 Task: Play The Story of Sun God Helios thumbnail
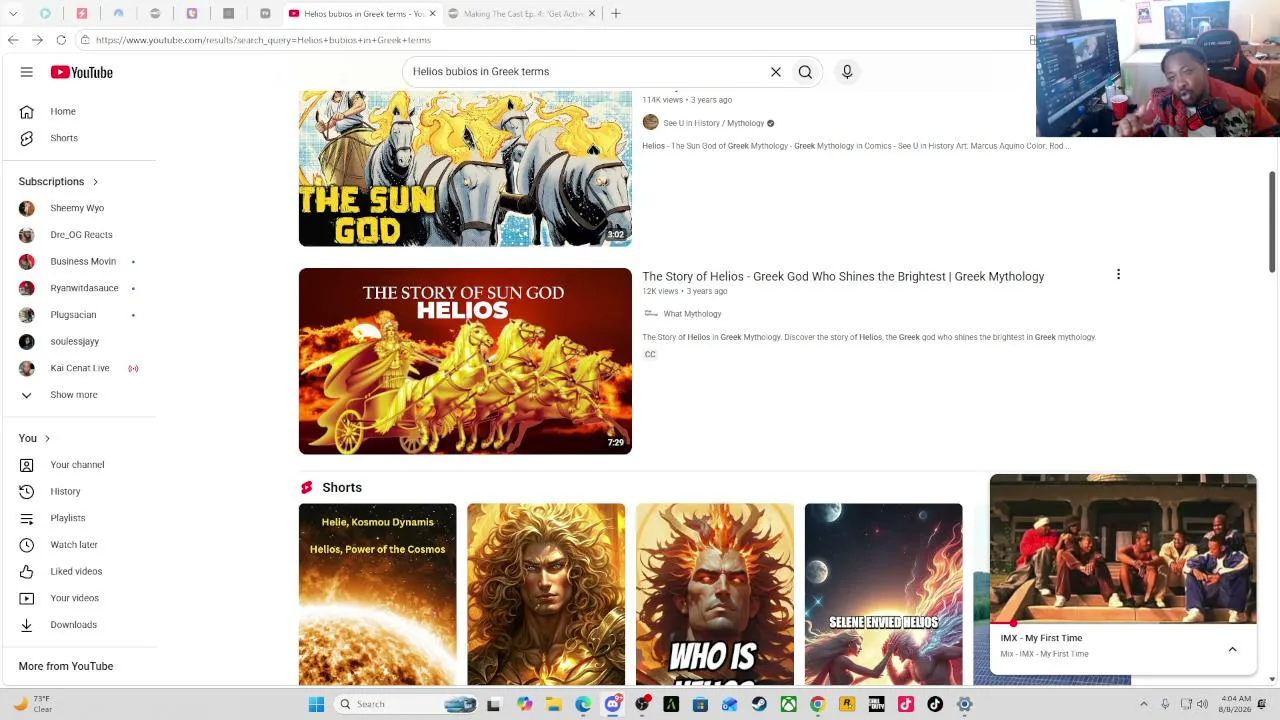(x=465, y=361)
